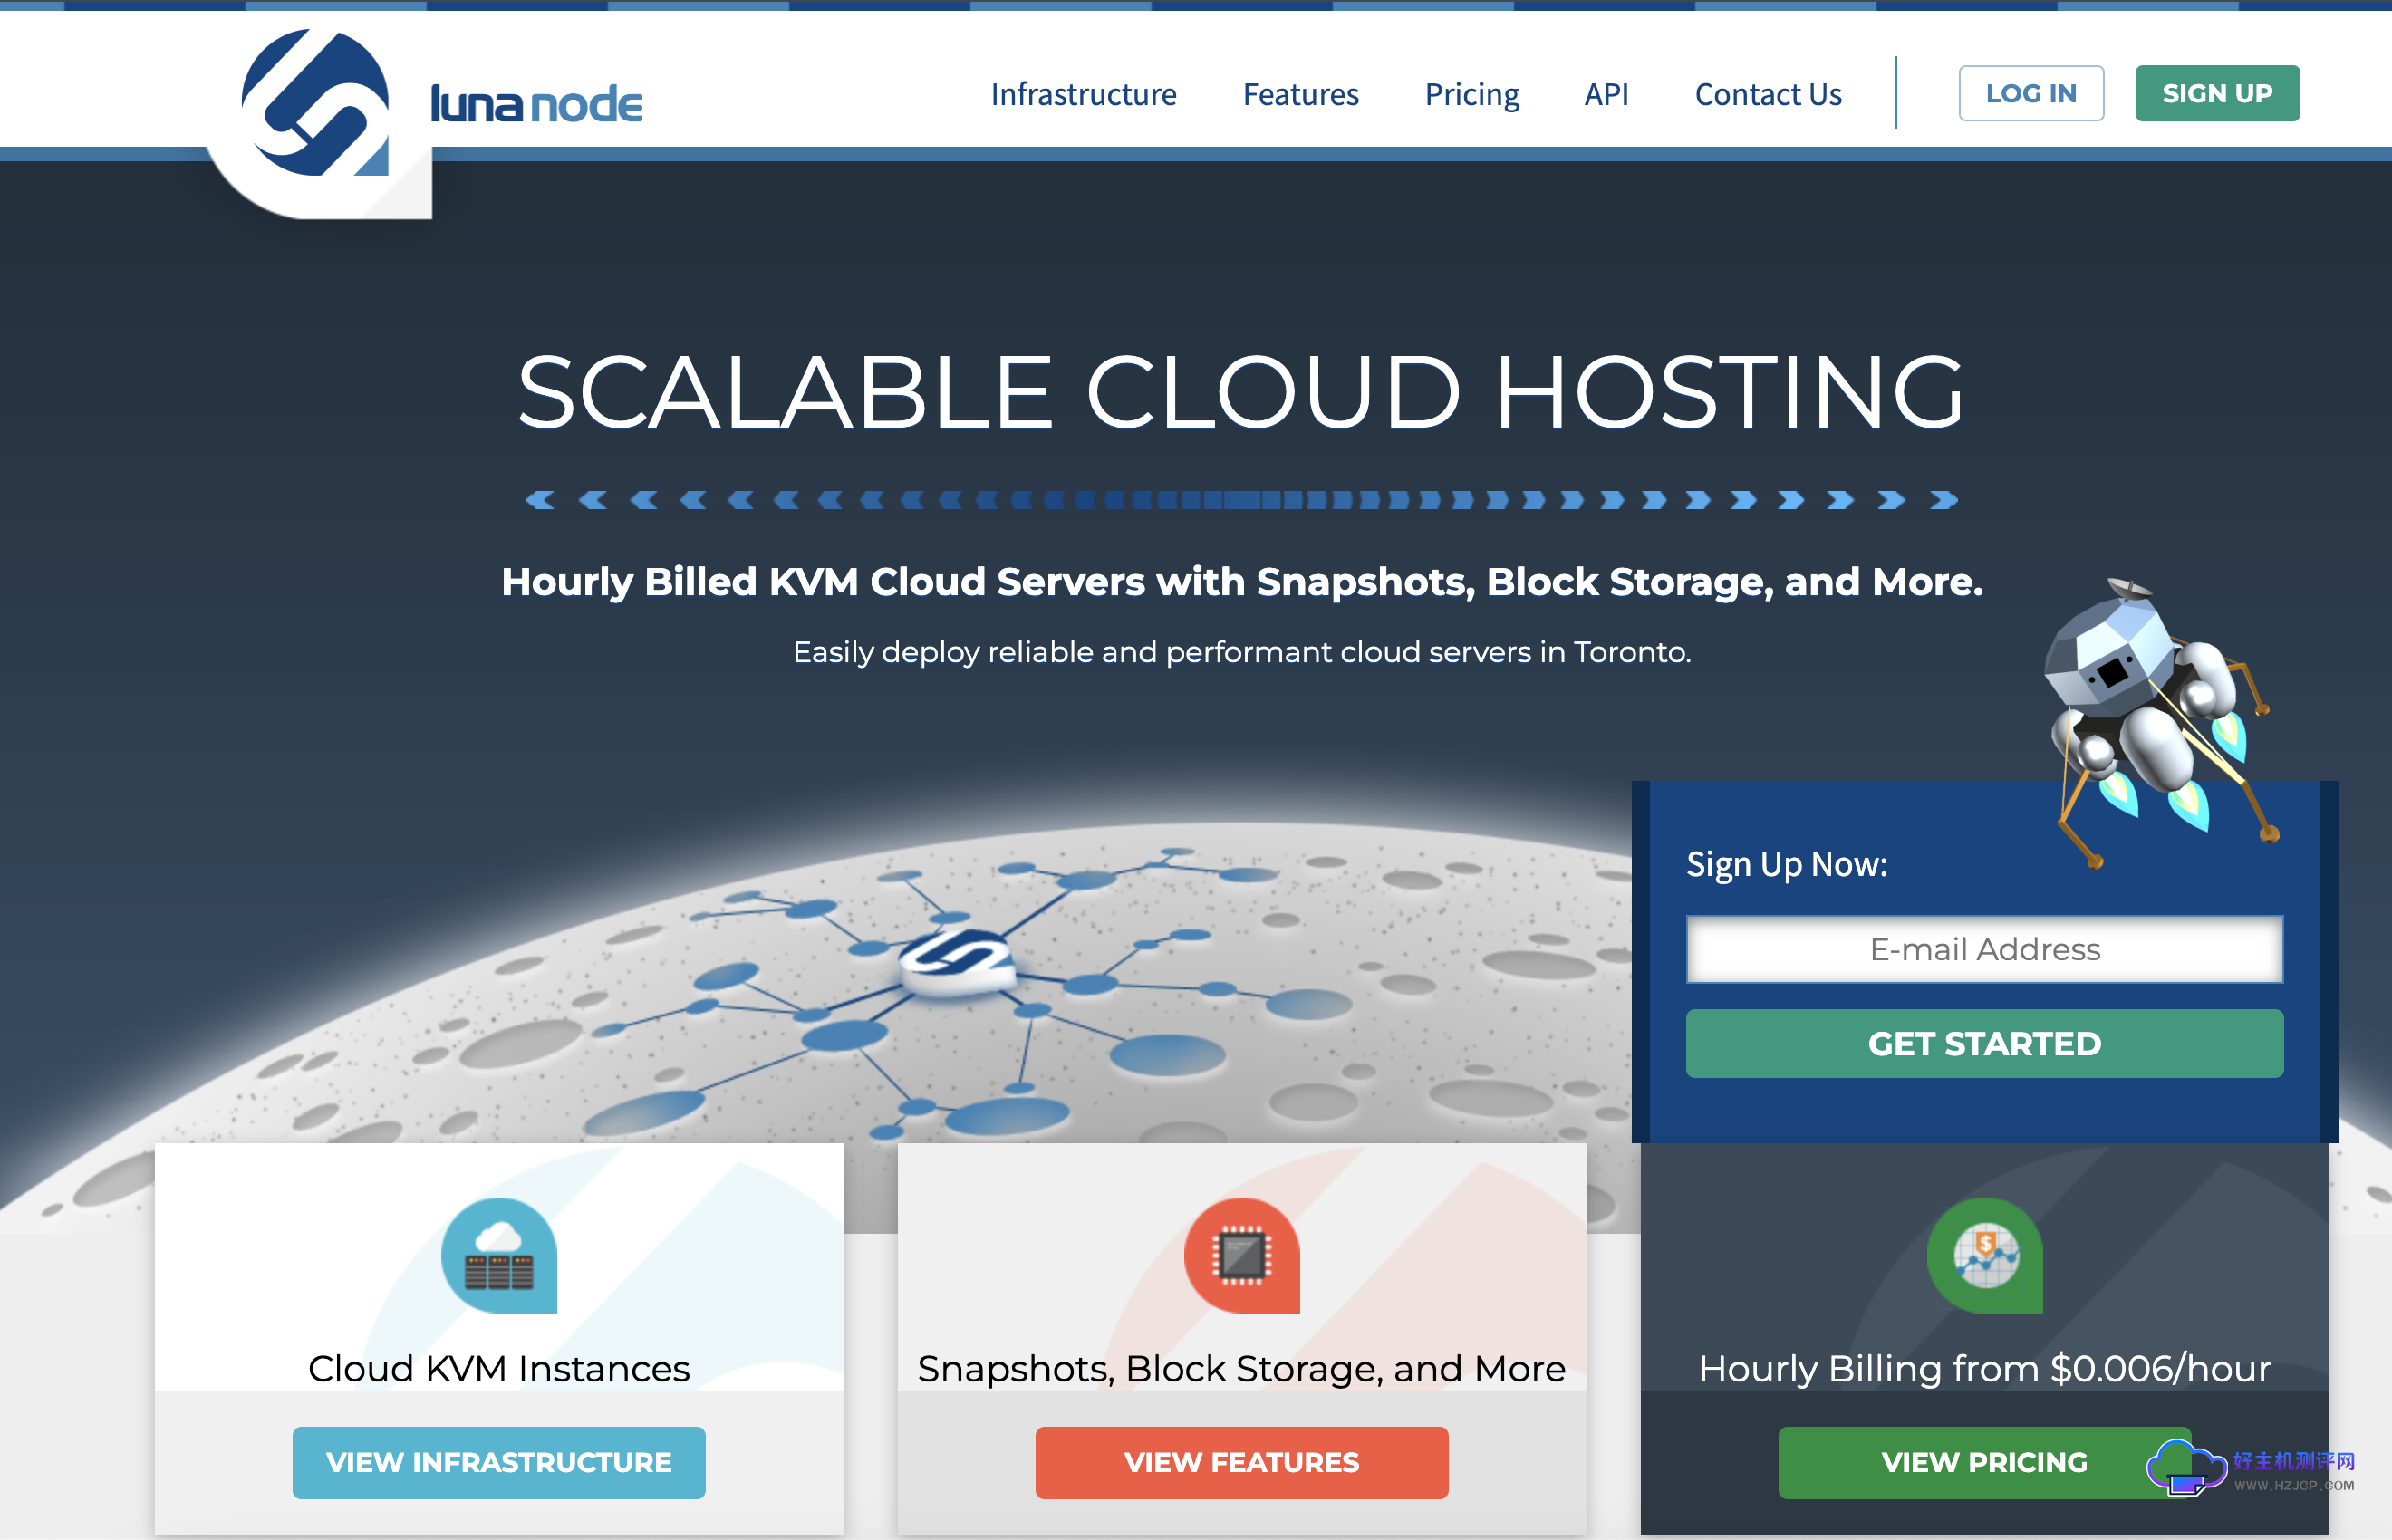
Task: Open the Pricing nav link
Action: (1471, 94)
